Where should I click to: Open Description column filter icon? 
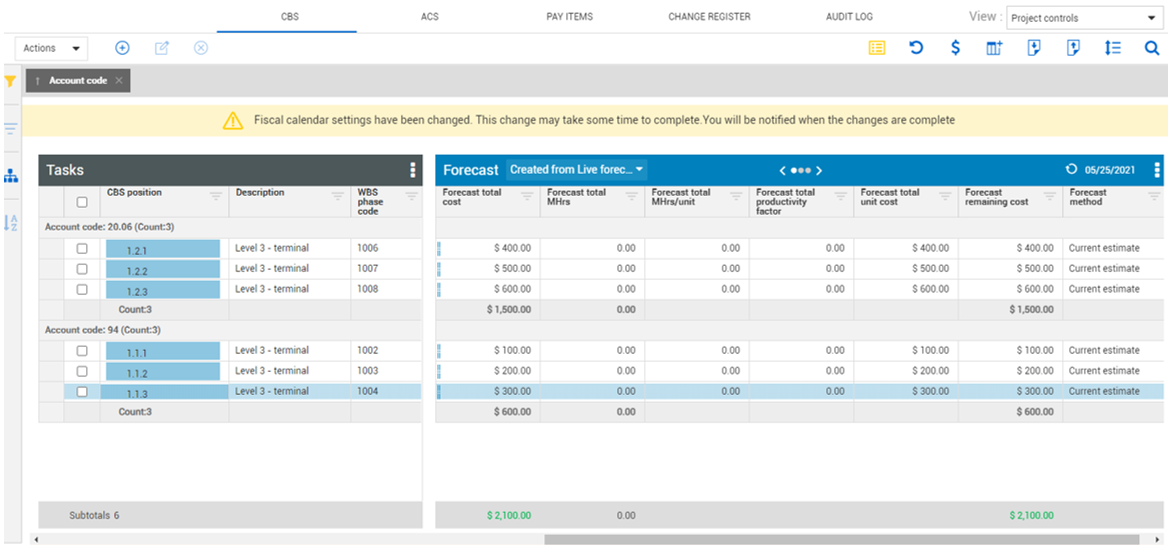(x=338, y=196)
